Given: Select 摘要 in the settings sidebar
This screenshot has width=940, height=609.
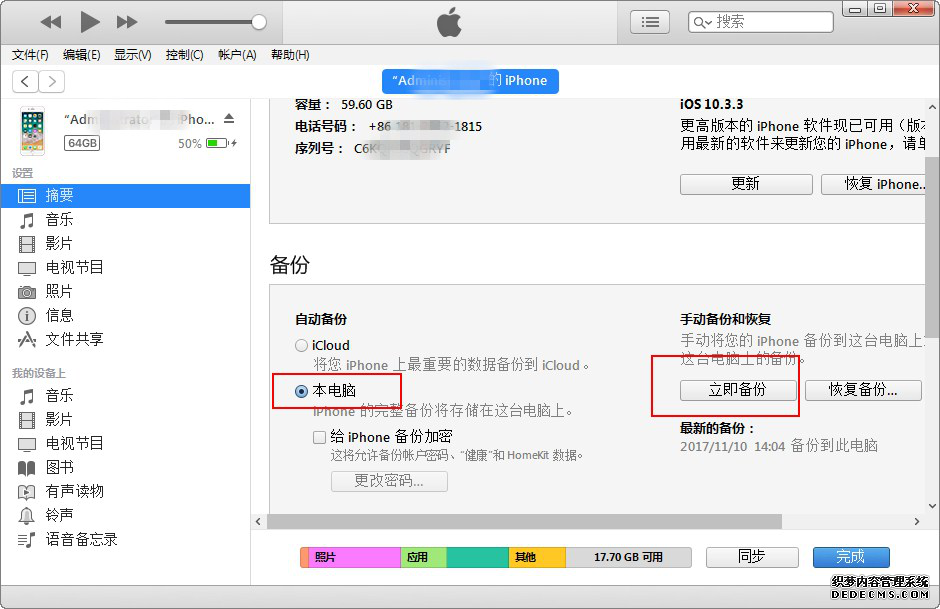Looking at the screenshot, I should coord(125,196).
